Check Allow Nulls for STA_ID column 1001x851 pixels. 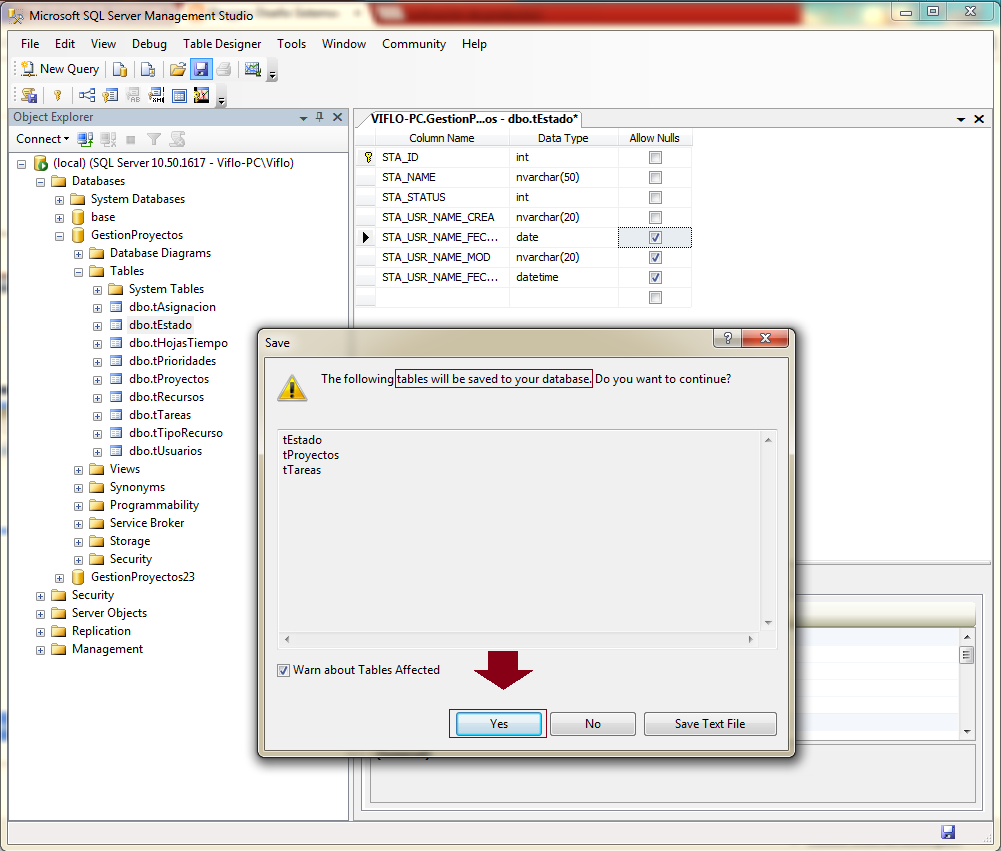pyautogui.click(x=655, y=157)
